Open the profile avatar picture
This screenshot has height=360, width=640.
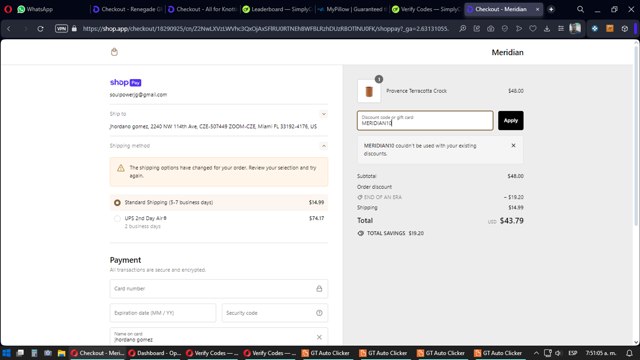tap(575, 28)
